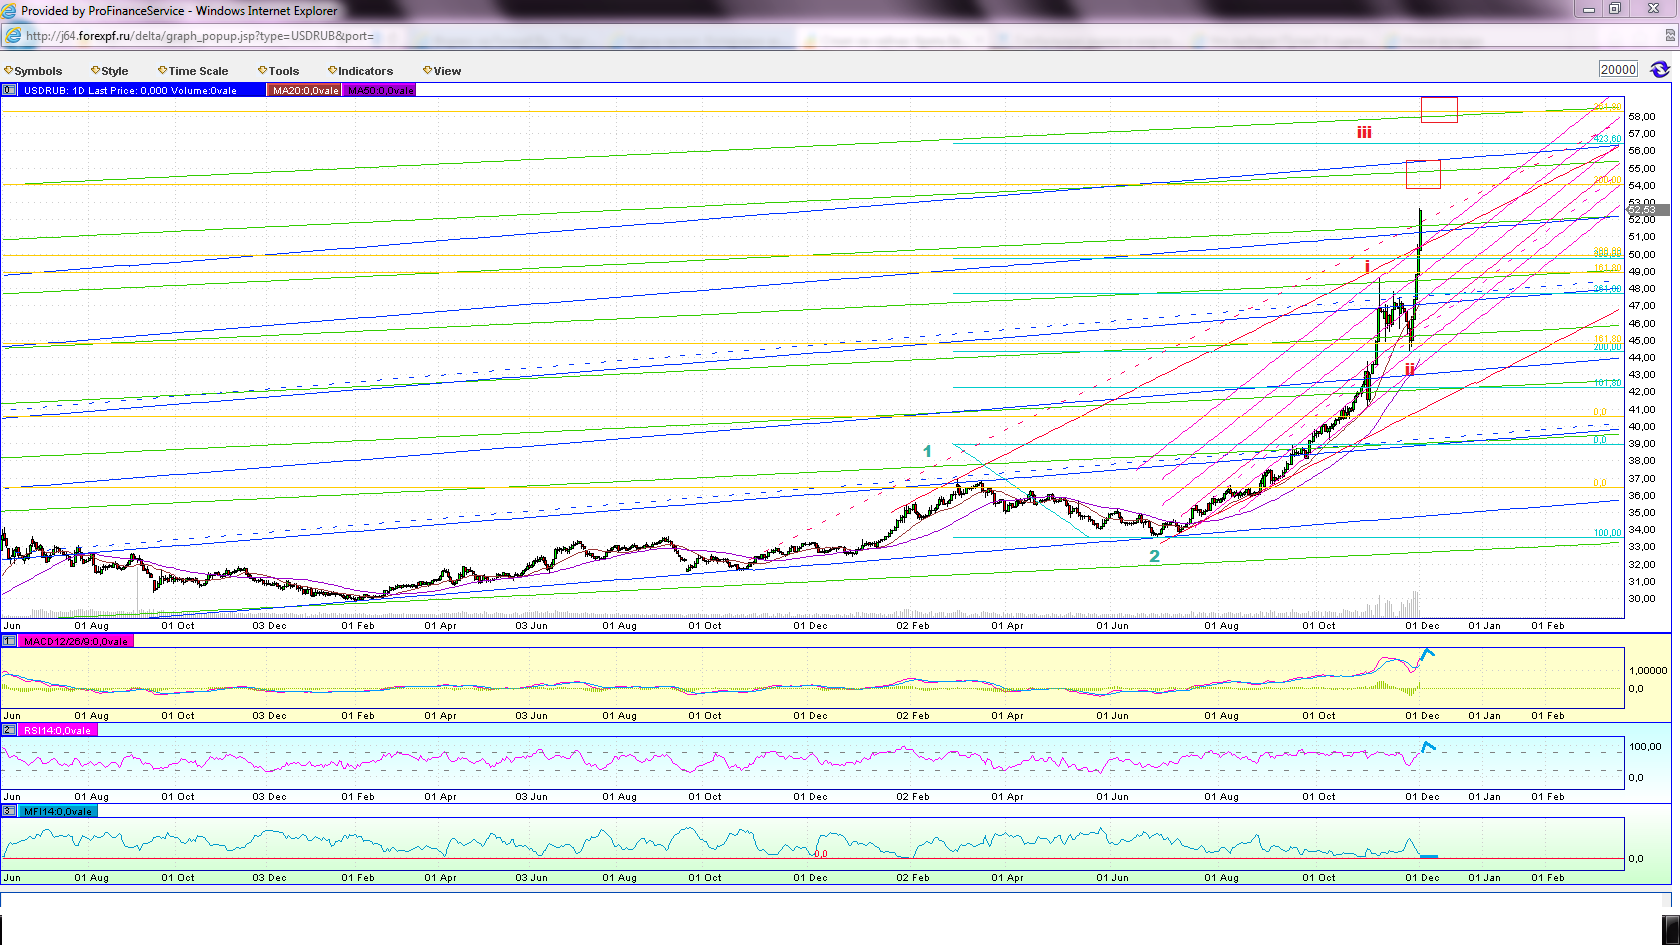
Task: Click the MFI14 indicator label
Action: coord(58,811)
